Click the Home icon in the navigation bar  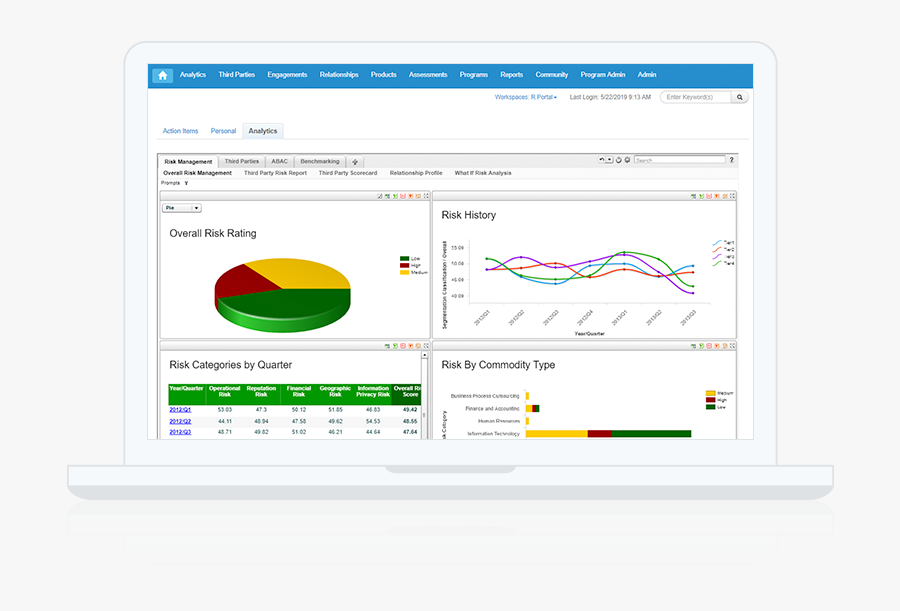[162, 75]
